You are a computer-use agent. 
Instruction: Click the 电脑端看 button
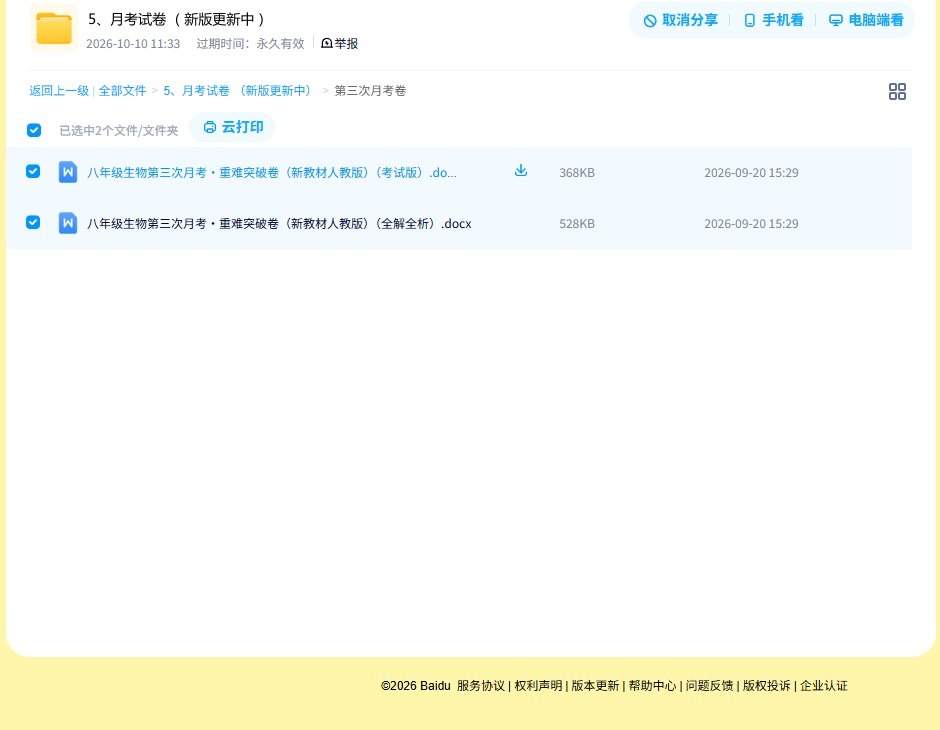tap(866, 20)
